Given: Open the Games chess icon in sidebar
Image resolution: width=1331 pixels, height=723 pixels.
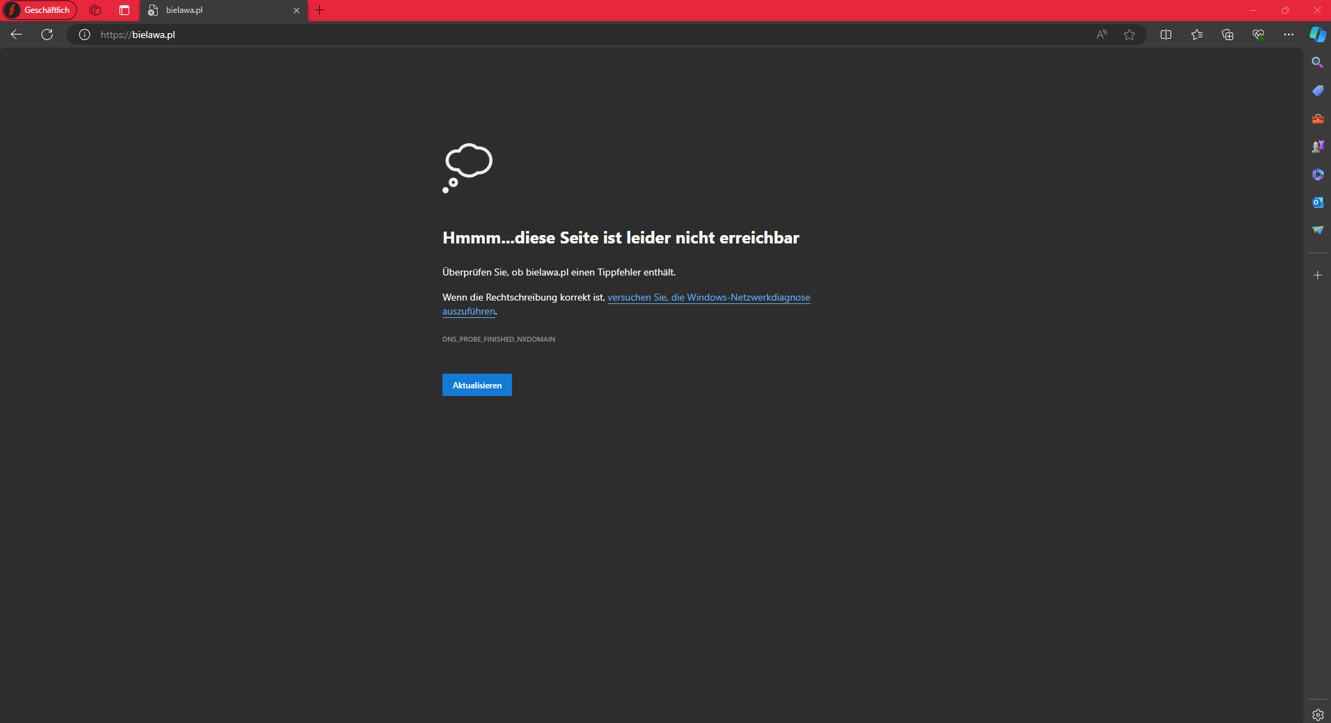Looking at the screenshot, I should pos(1317,147).
